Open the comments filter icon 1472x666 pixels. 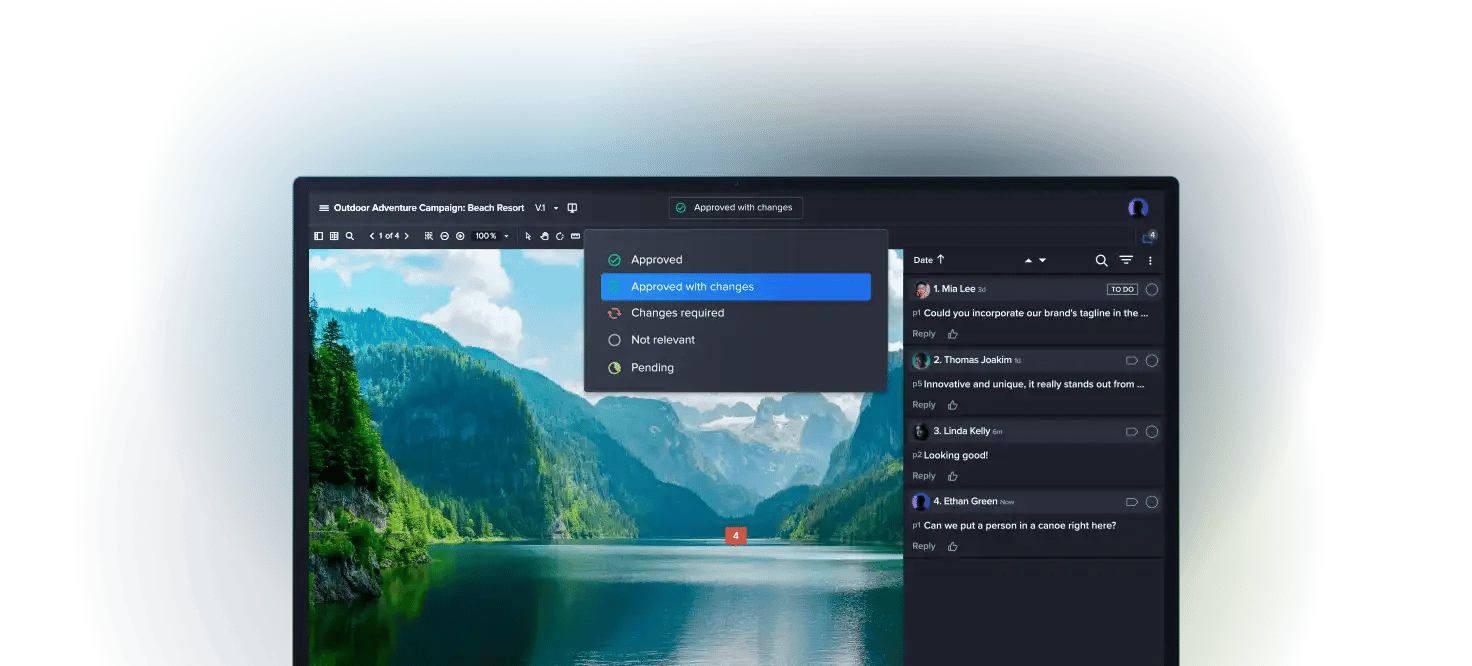[1125, 260]
